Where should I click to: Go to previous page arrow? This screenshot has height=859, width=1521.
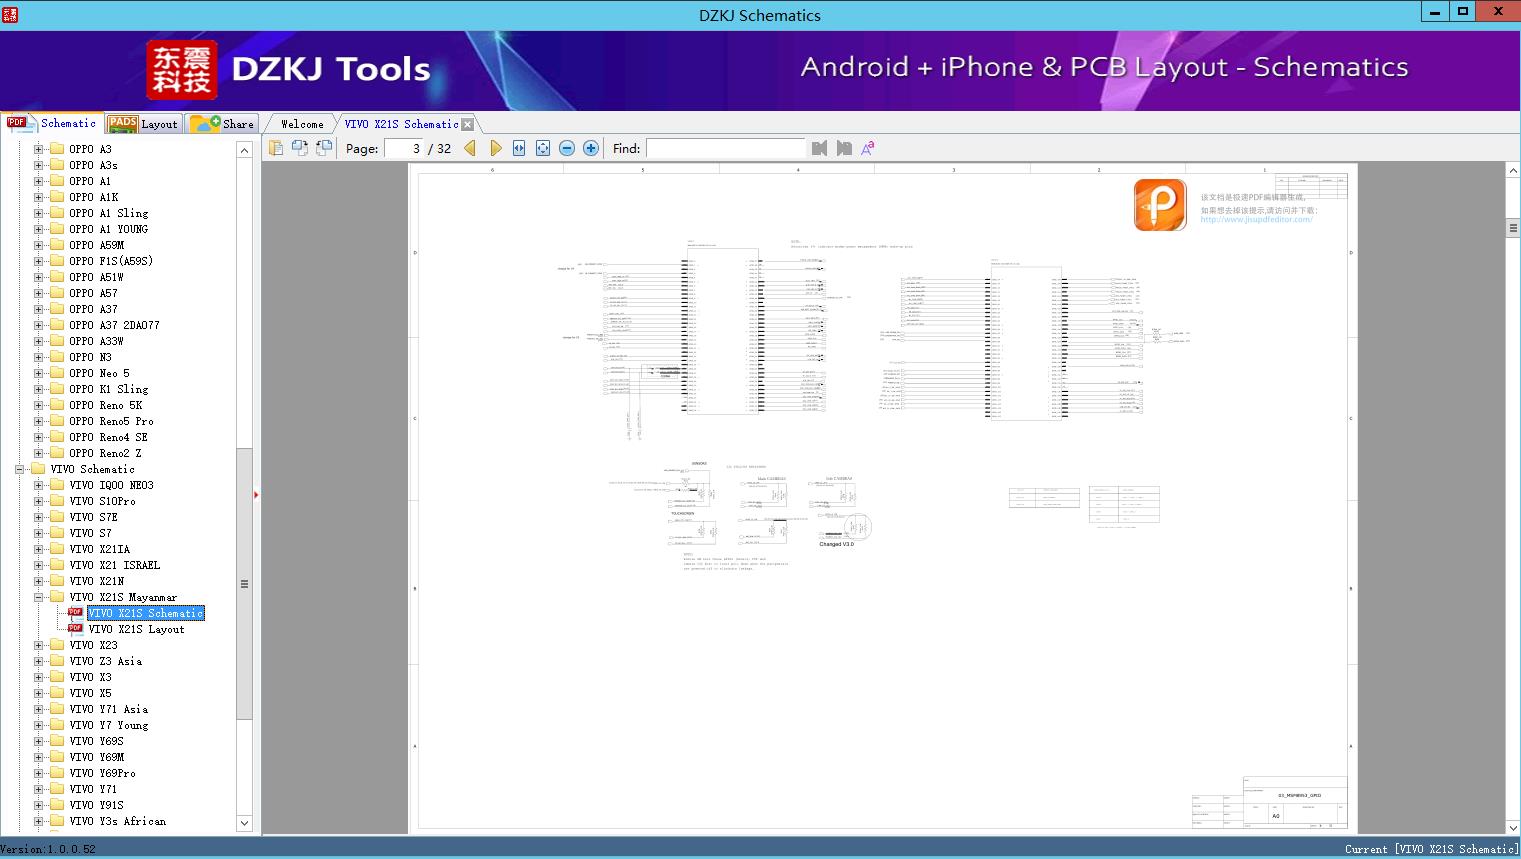(470, 148)
